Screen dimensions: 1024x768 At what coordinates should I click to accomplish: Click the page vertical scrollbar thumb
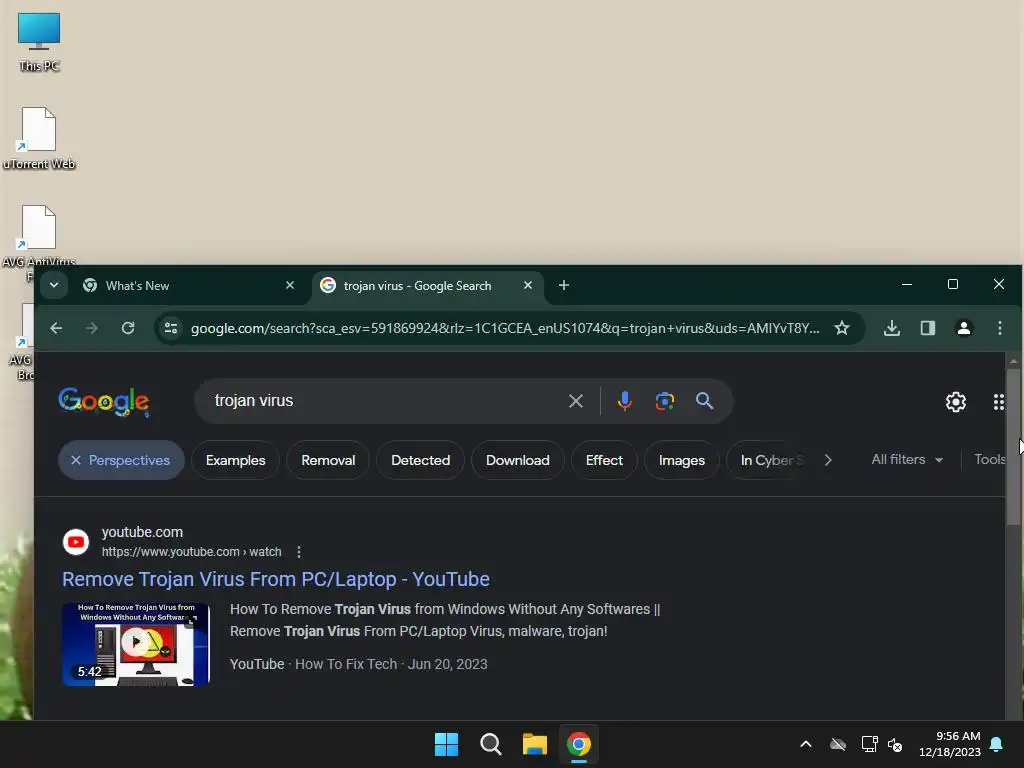(1013, 447)
